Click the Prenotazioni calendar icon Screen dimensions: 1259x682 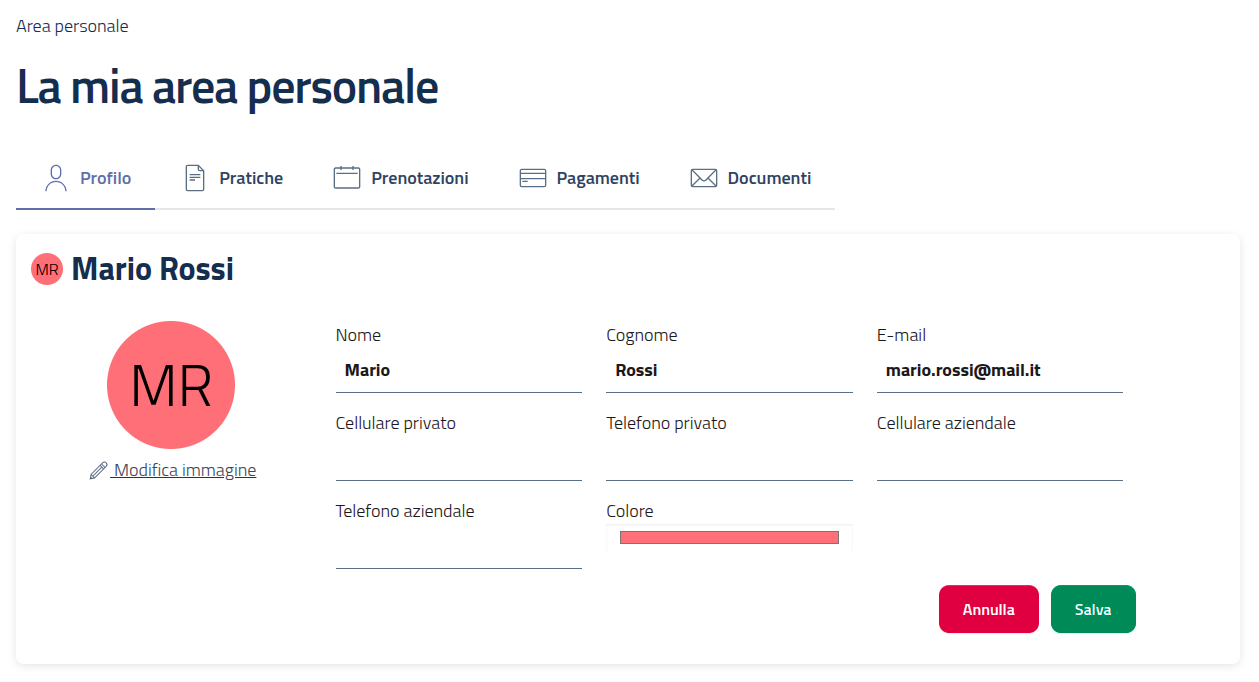pos(346,178)
